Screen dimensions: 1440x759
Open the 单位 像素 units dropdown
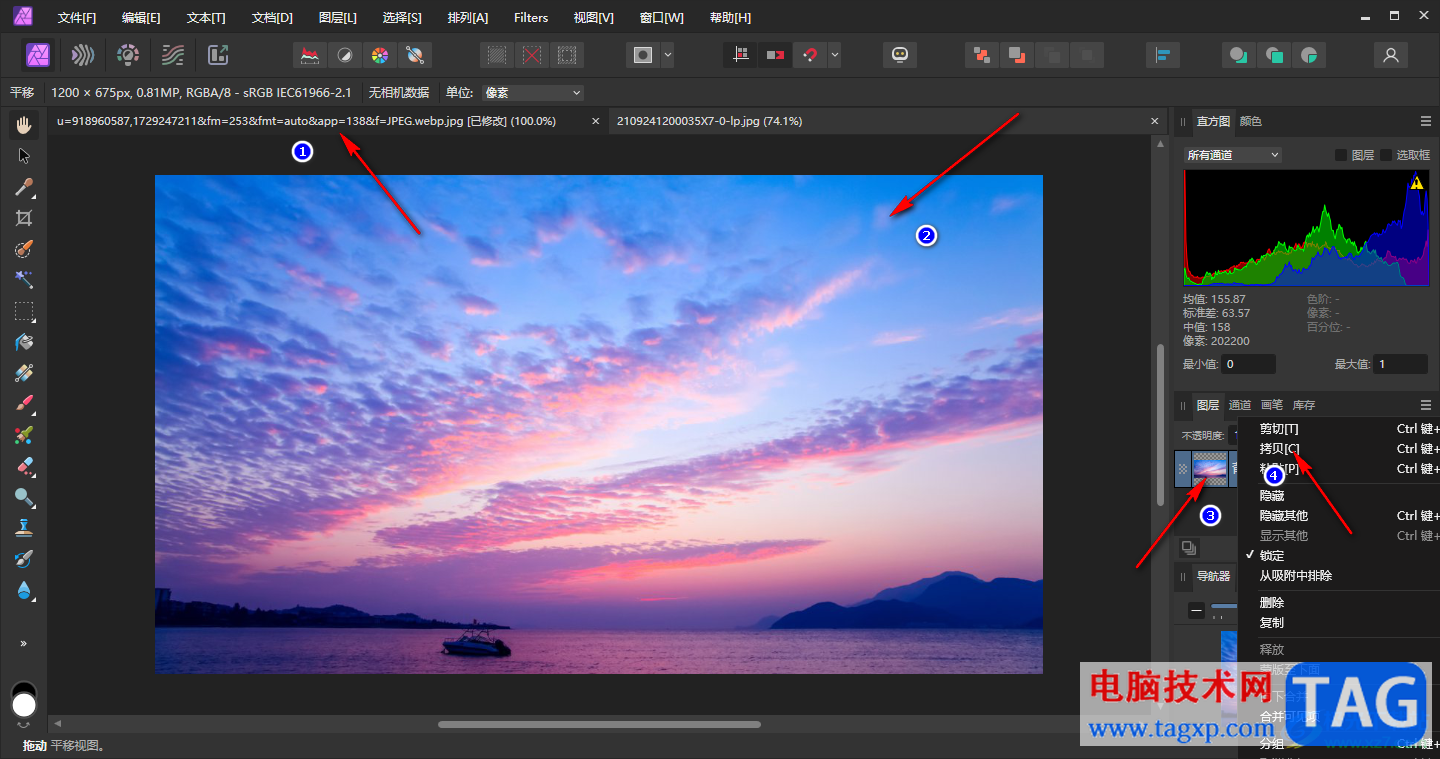coord(532,93)
